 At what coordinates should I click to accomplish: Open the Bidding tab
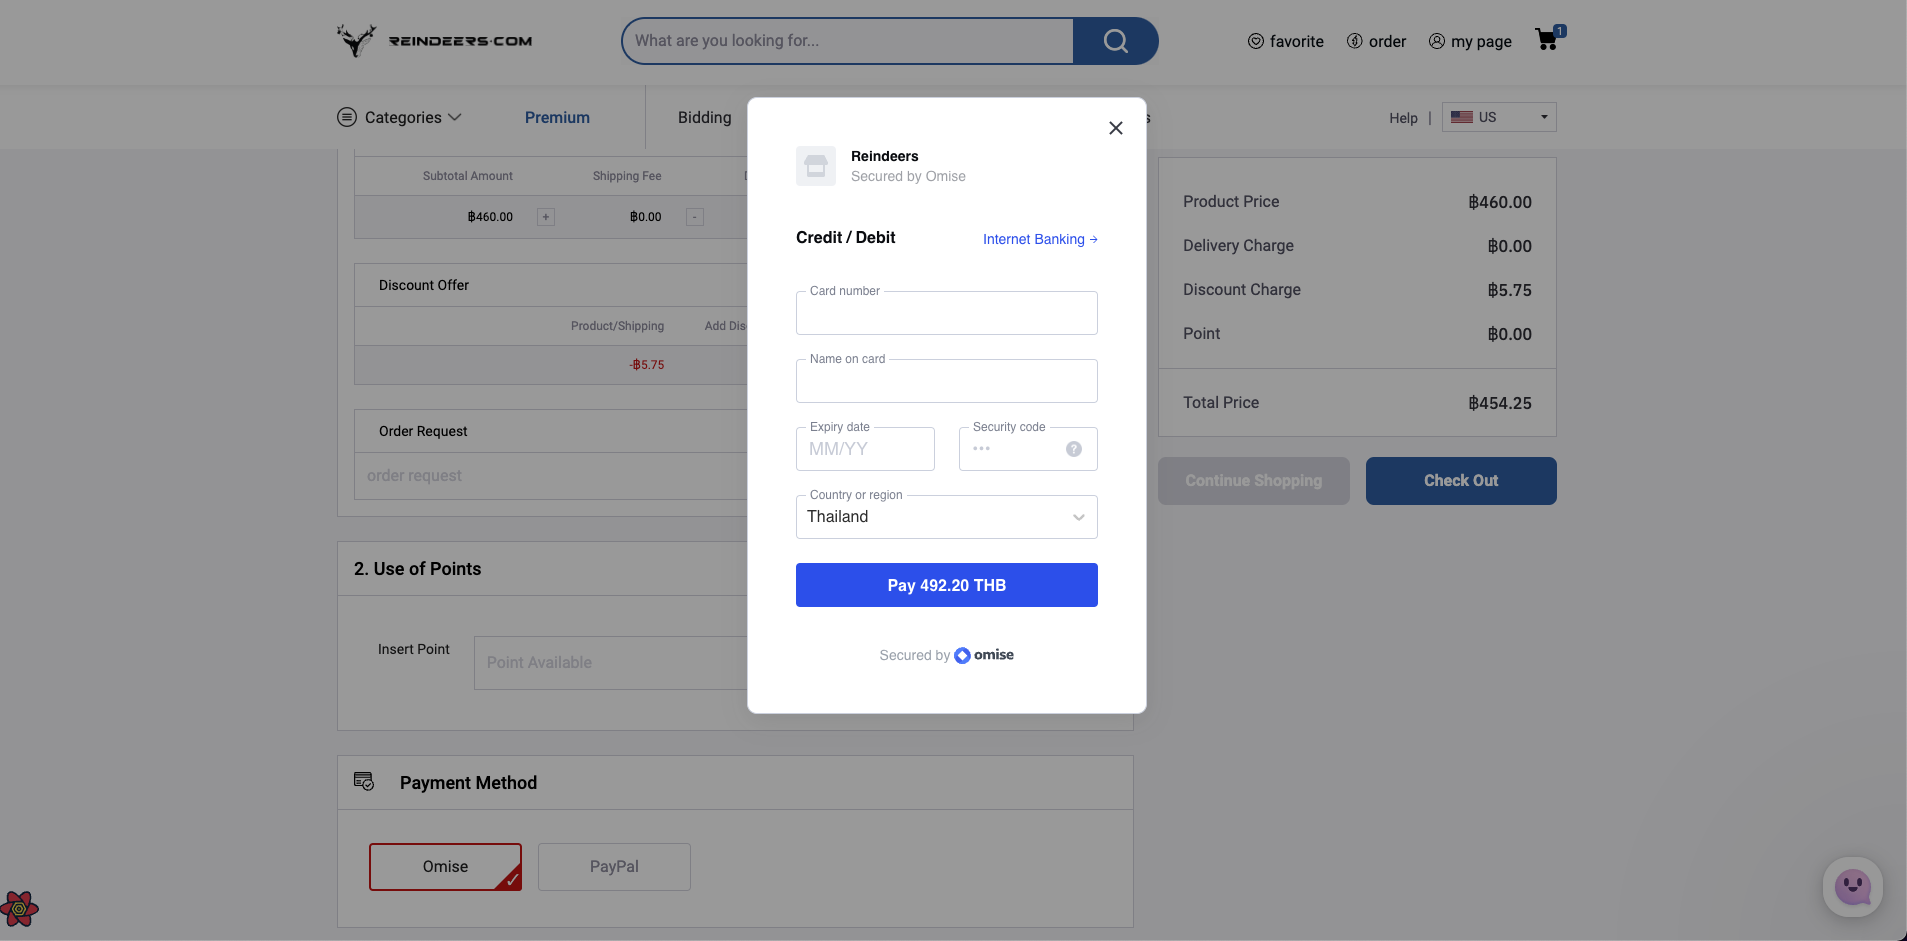[705, 117]
